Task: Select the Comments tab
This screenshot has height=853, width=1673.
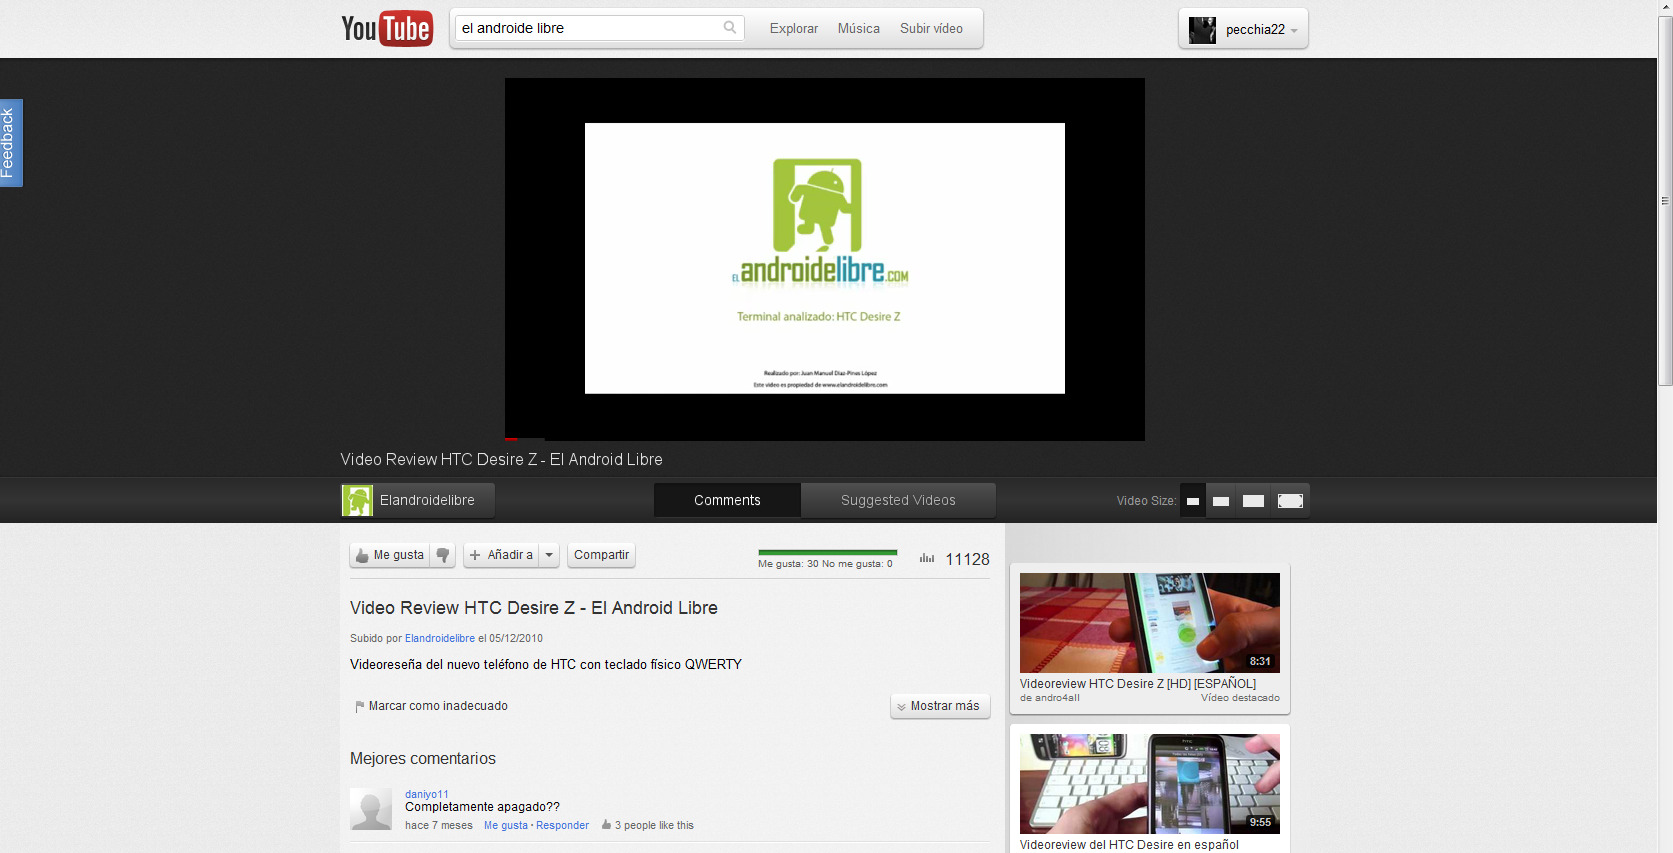Action: 727,500
